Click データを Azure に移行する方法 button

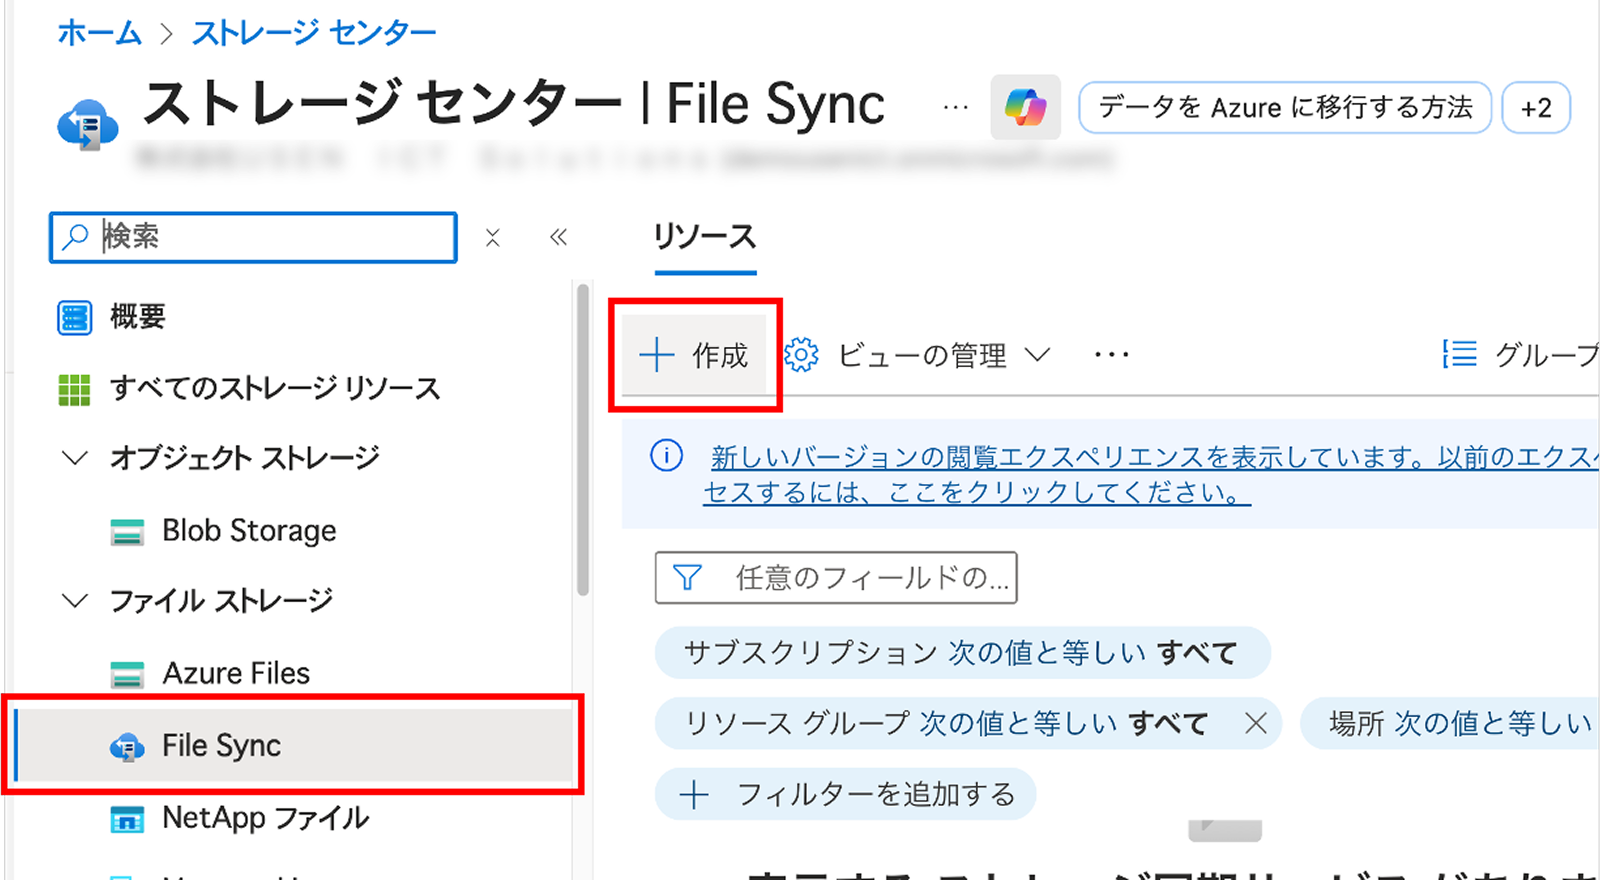pos(1285,107)
